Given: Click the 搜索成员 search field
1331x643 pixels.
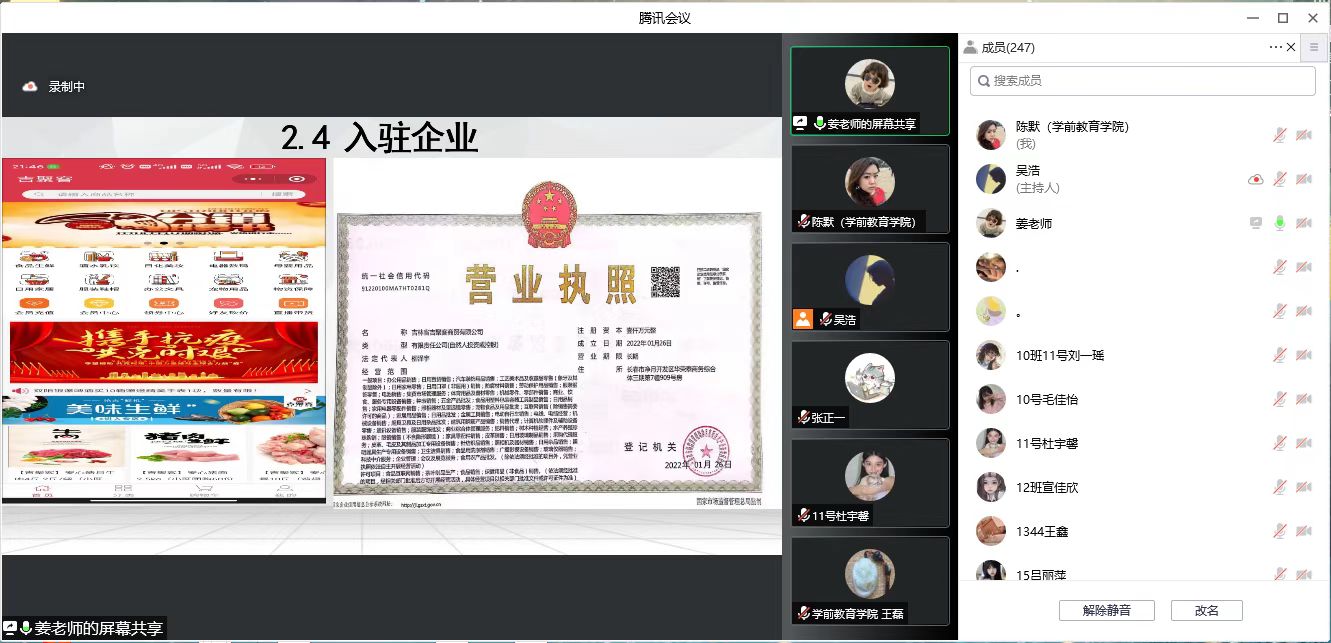Looking at the screenshot, I should [x=1142, y=81].
